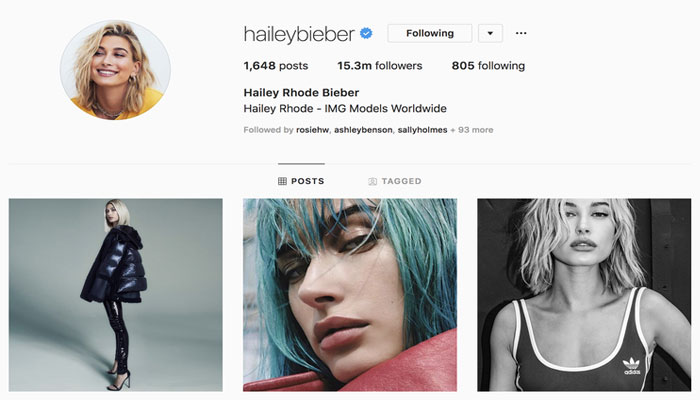Viewport: 700px width, 400px height.
Task: Click the tagged person icon
Action: [372, 181]
